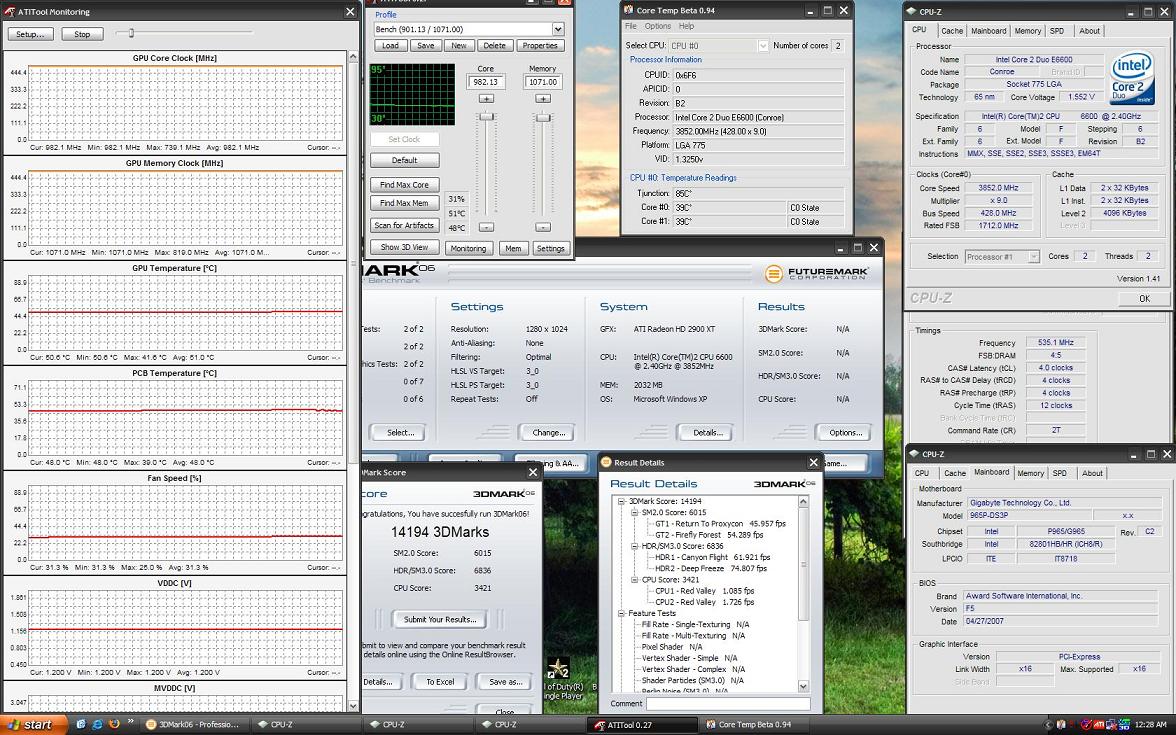Click the Core clock vertical slider handle

coord(487,116)
